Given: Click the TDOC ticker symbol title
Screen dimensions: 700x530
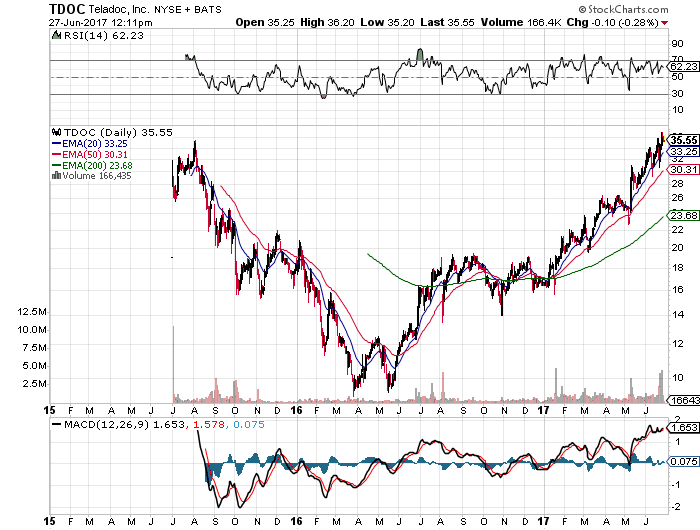Looking at the screenshot, I should pos(67,9).
